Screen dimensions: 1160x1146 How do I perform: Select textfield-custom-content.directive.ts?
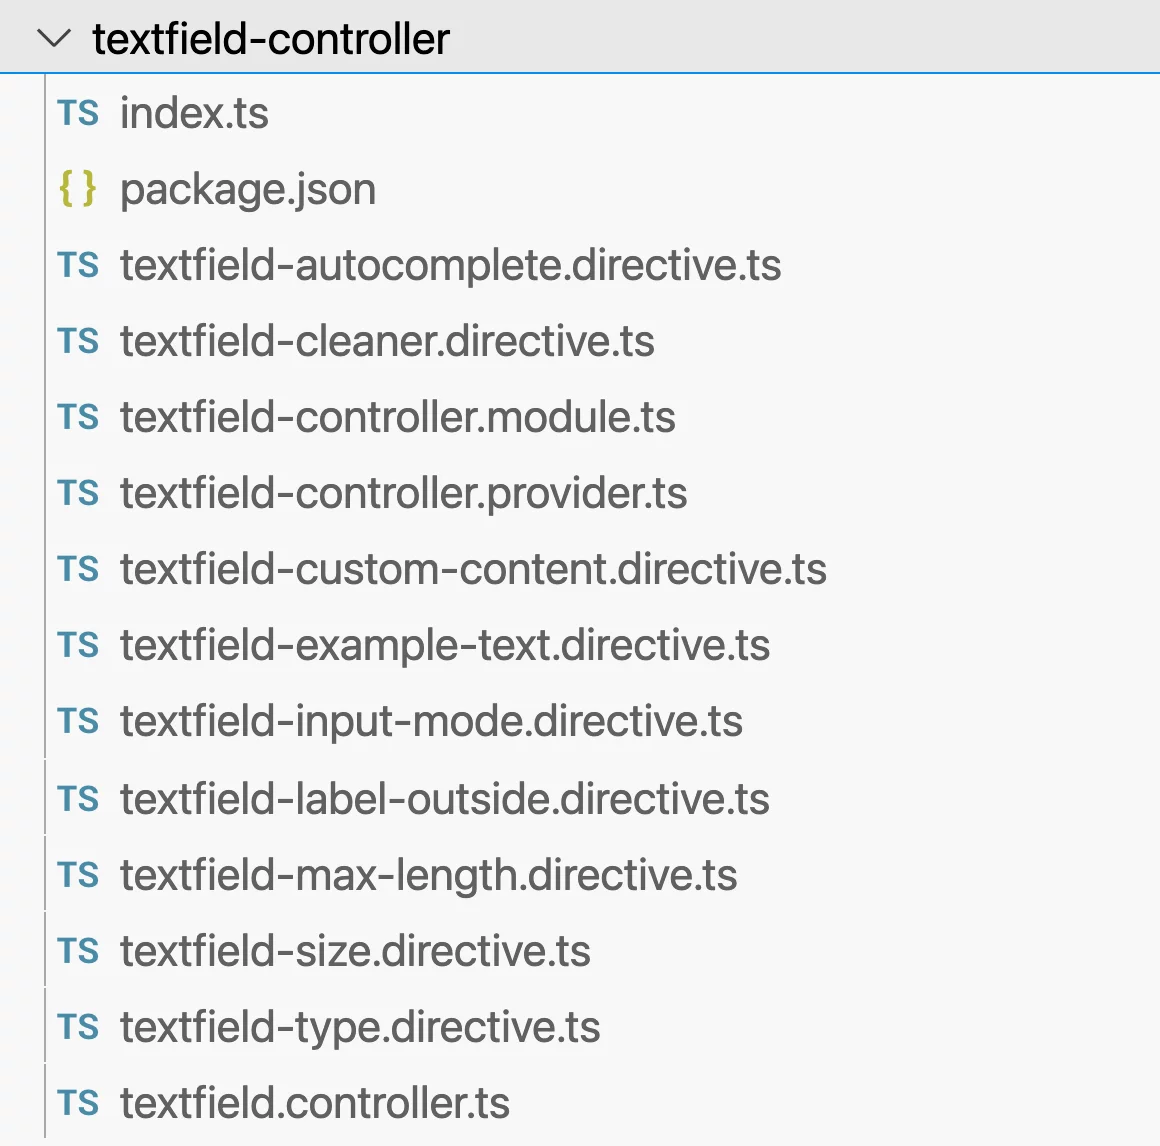click(x=473, y=569)
